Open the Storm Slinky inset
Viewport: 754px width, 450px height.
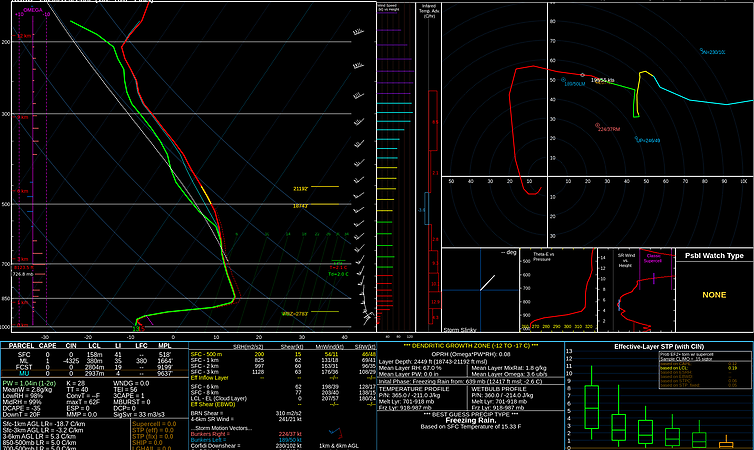pos(480,290)
